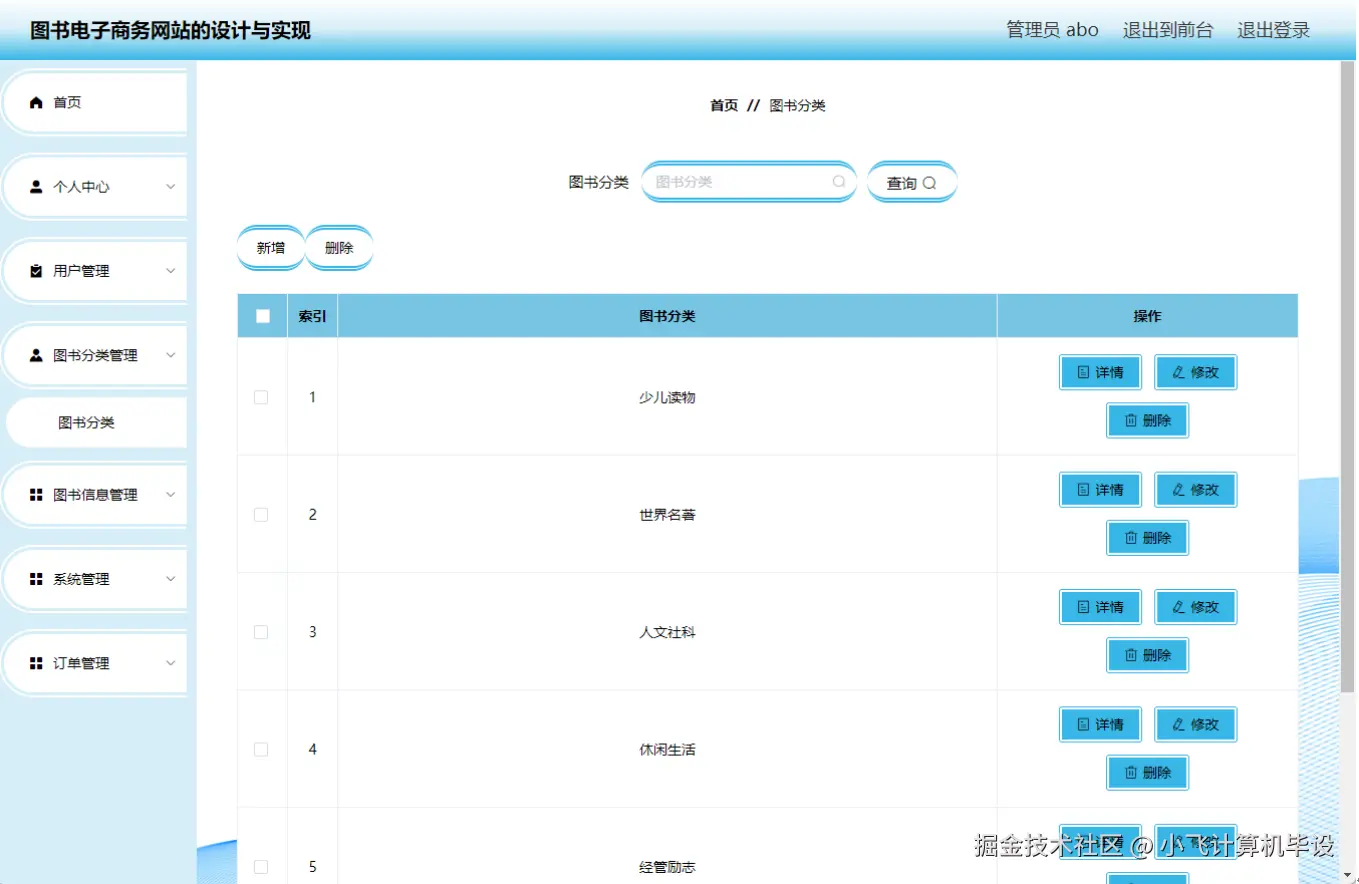
Task: Click the grid icon beside 订单管理
Action: click(37, 663)
